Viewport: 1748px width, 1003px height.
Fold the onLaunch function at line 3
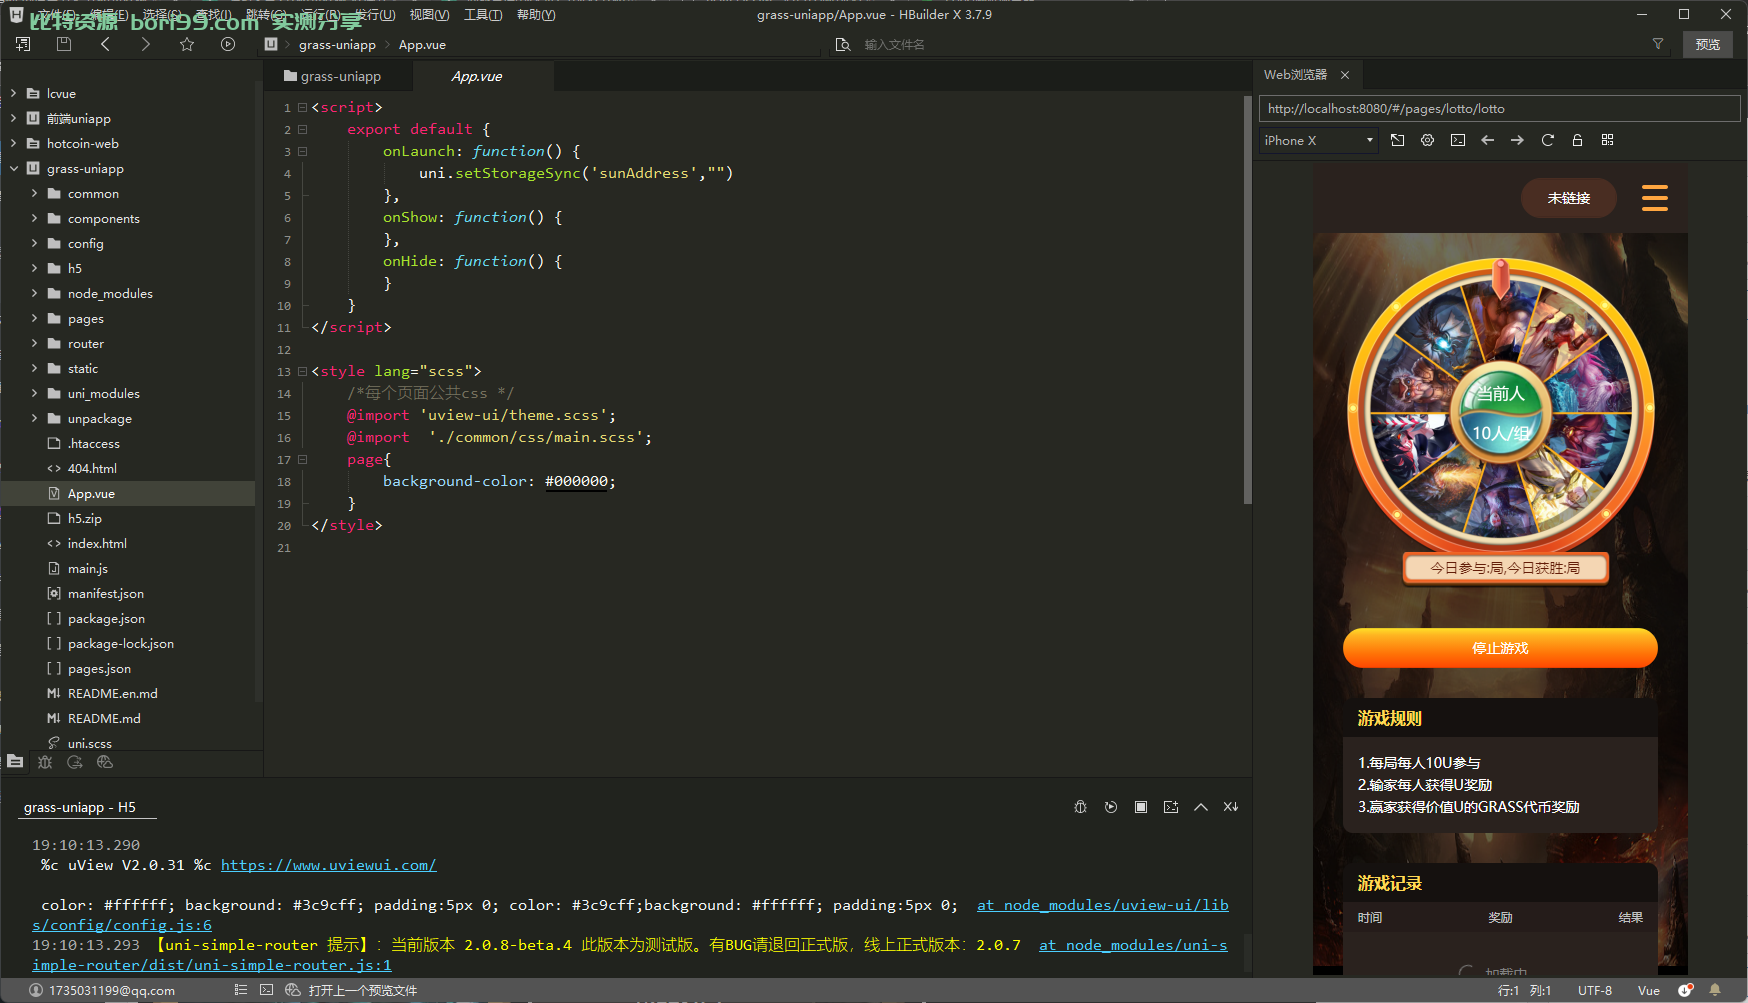pos(302,151)
